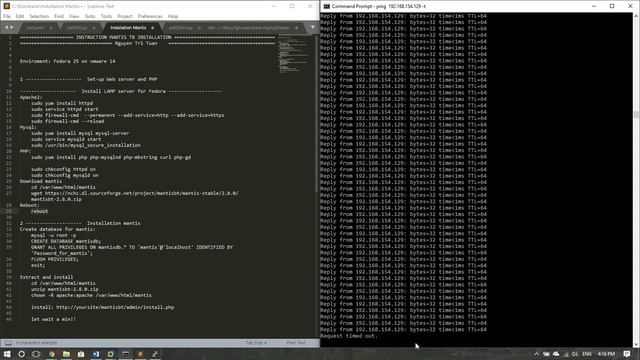Open the Windows Start menu
The image size is (640, 360).
(7, 354)
